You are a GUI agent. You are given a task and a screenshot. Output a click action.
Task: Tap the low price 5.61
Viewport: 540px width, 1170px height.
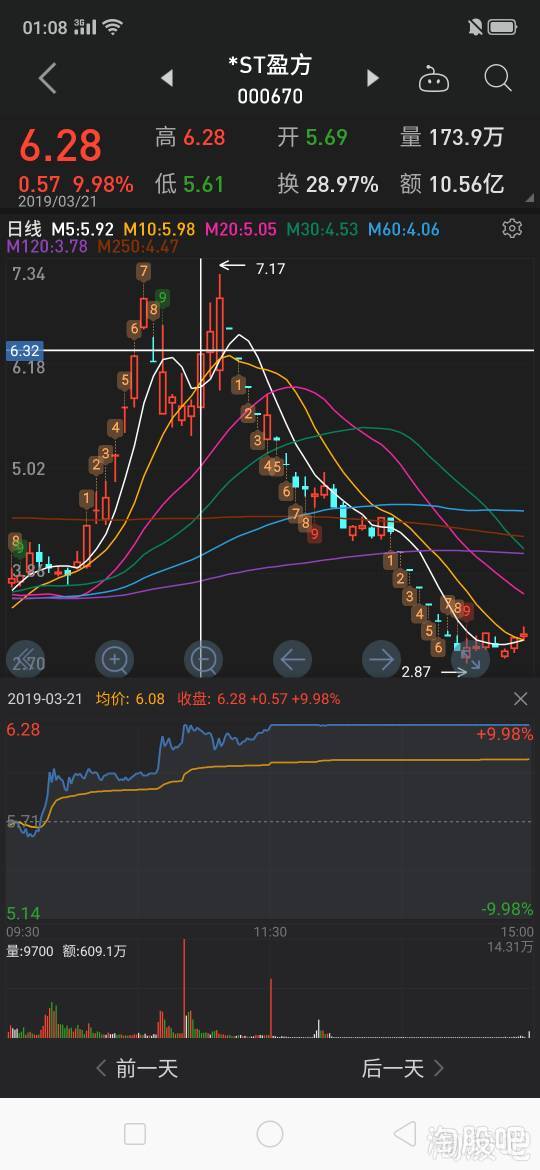click(204, 184)
